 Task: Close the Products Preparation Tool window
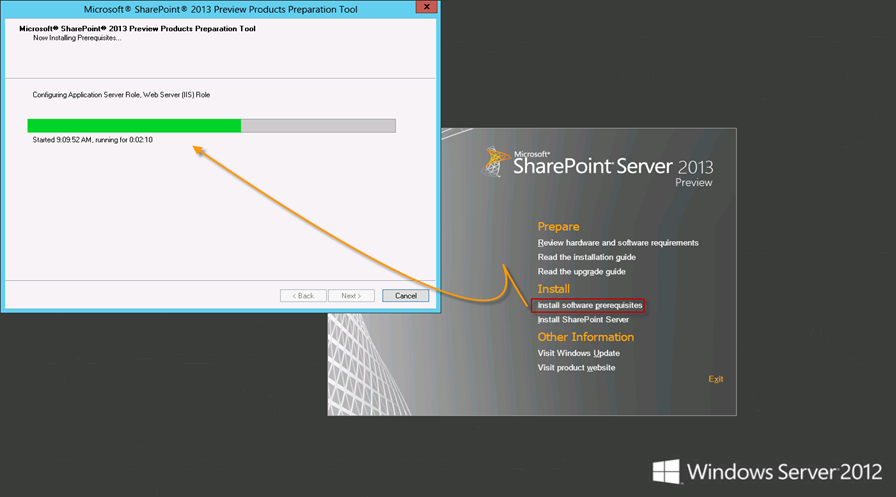tap(426, 7)
